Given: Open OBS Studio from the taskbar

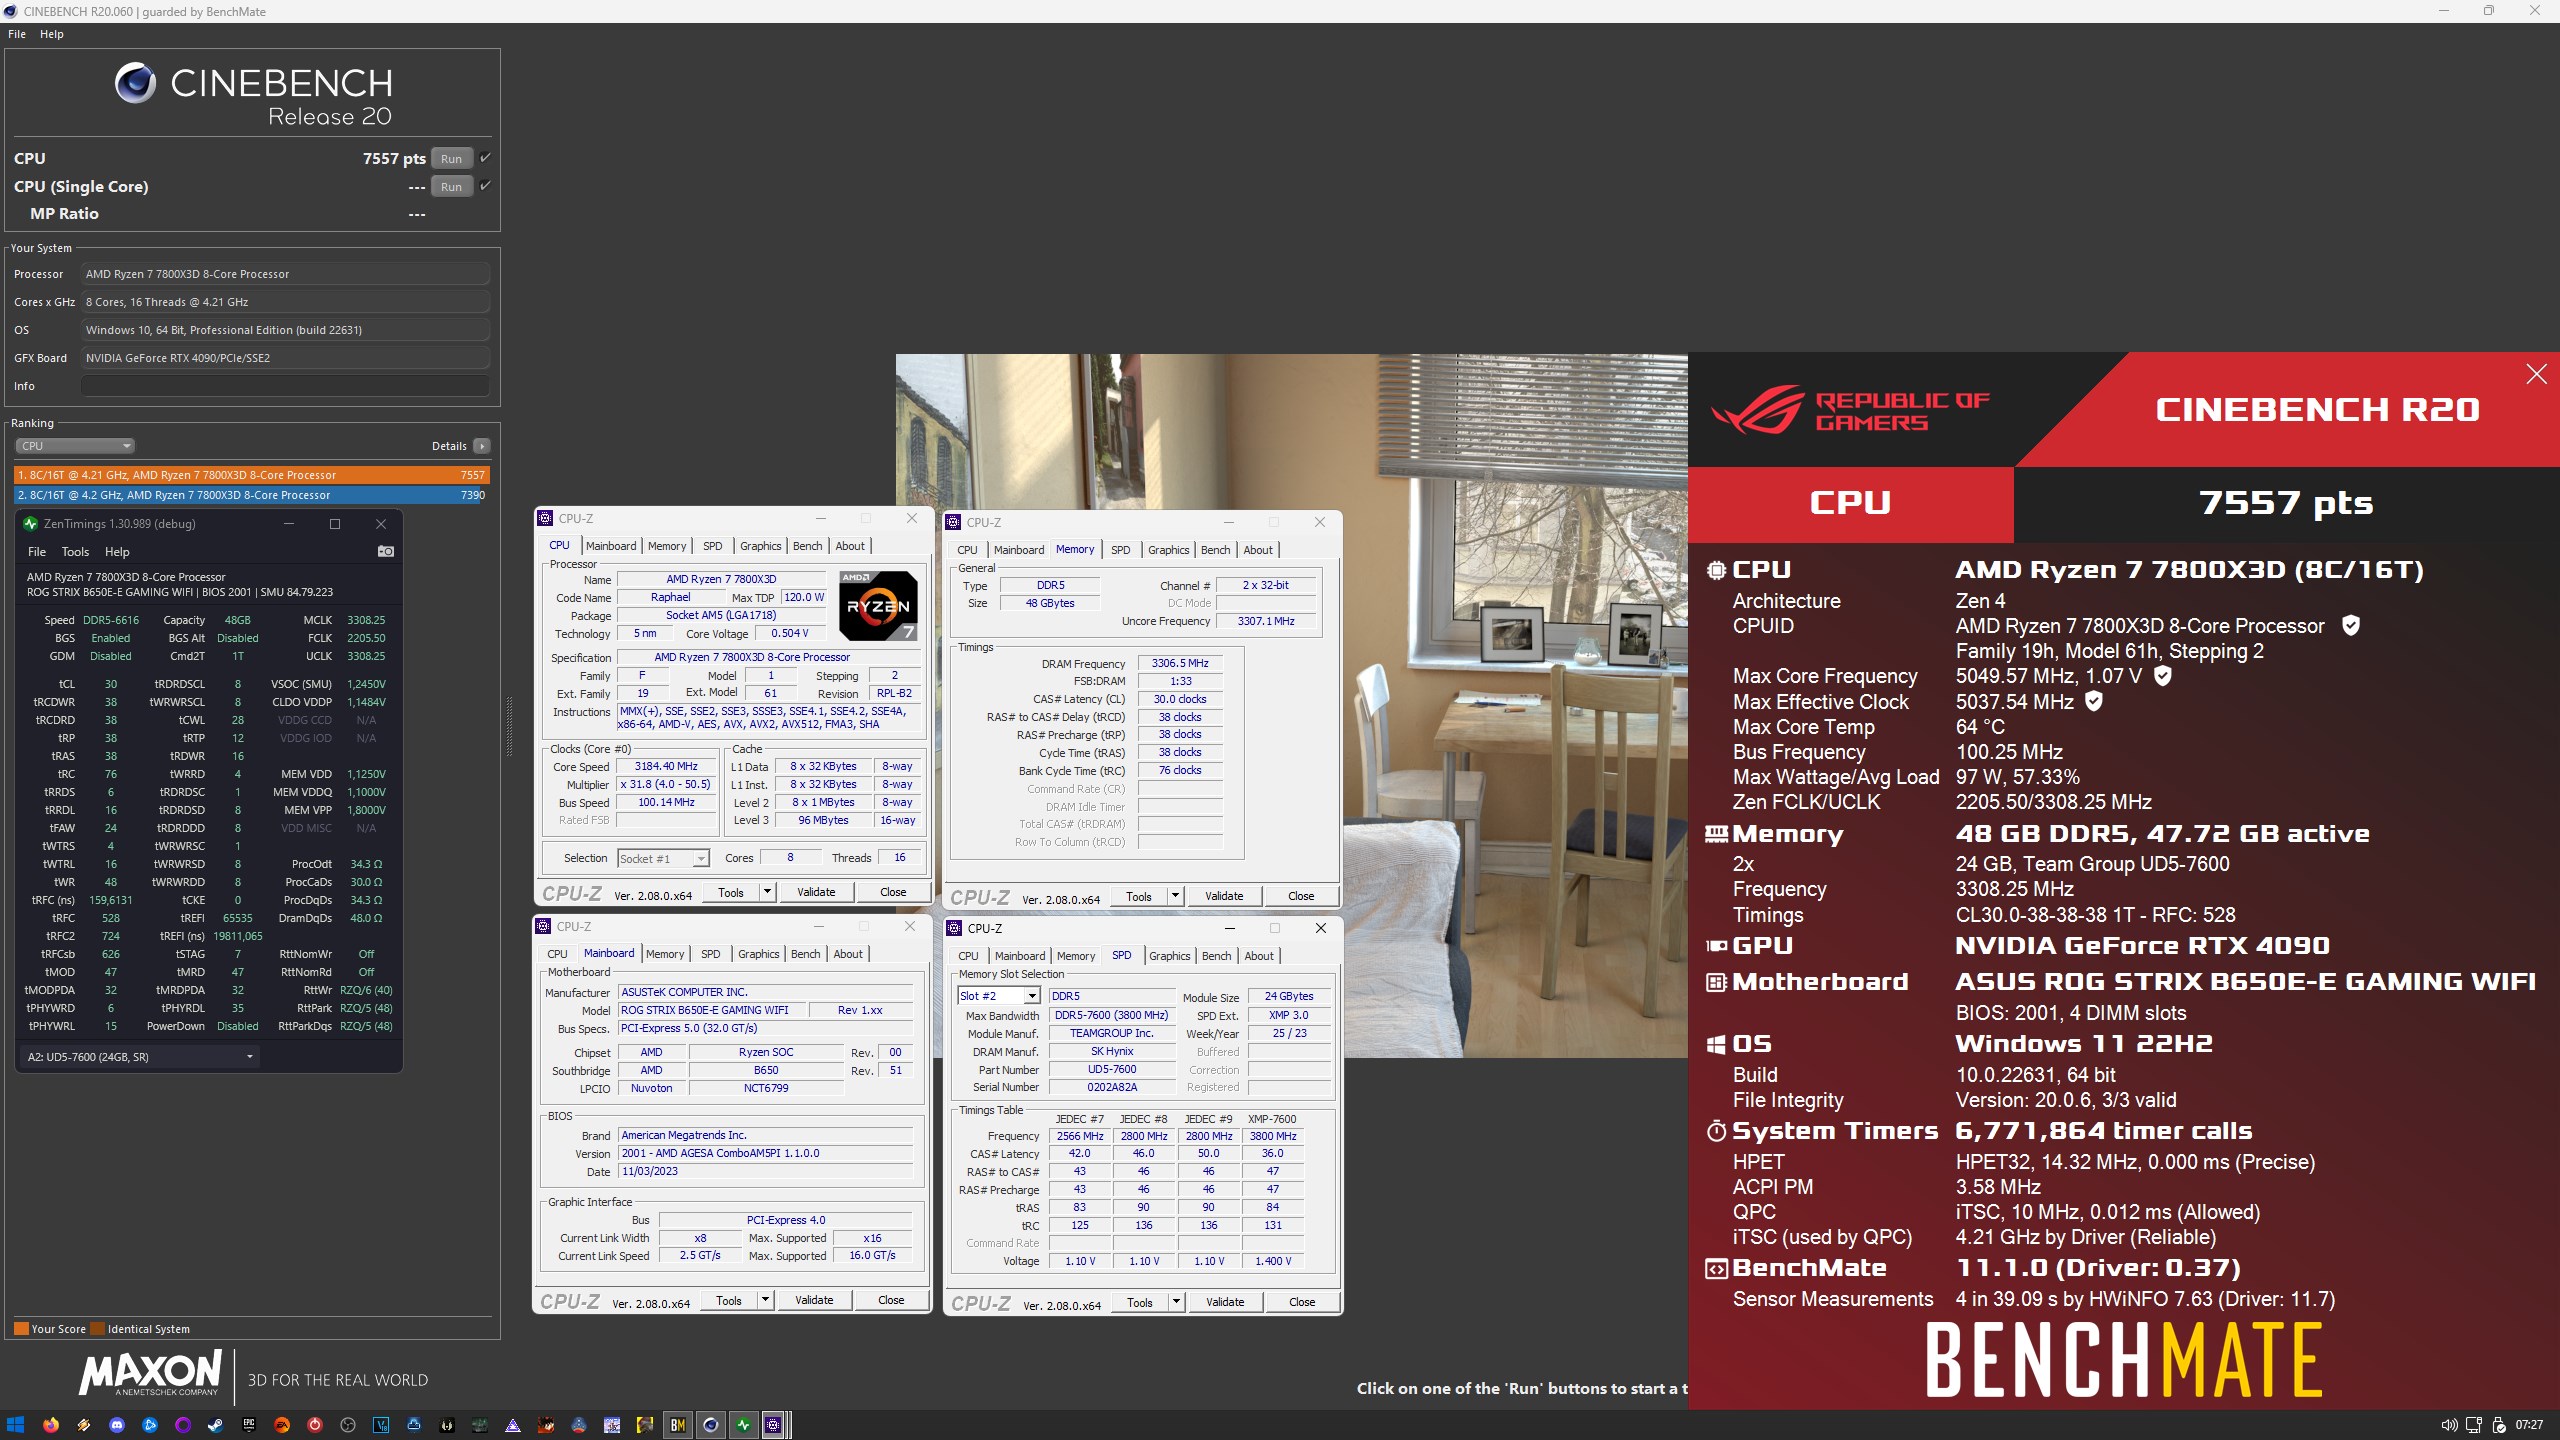Looking at the screenshot, I should click(x=348, y=1425).
